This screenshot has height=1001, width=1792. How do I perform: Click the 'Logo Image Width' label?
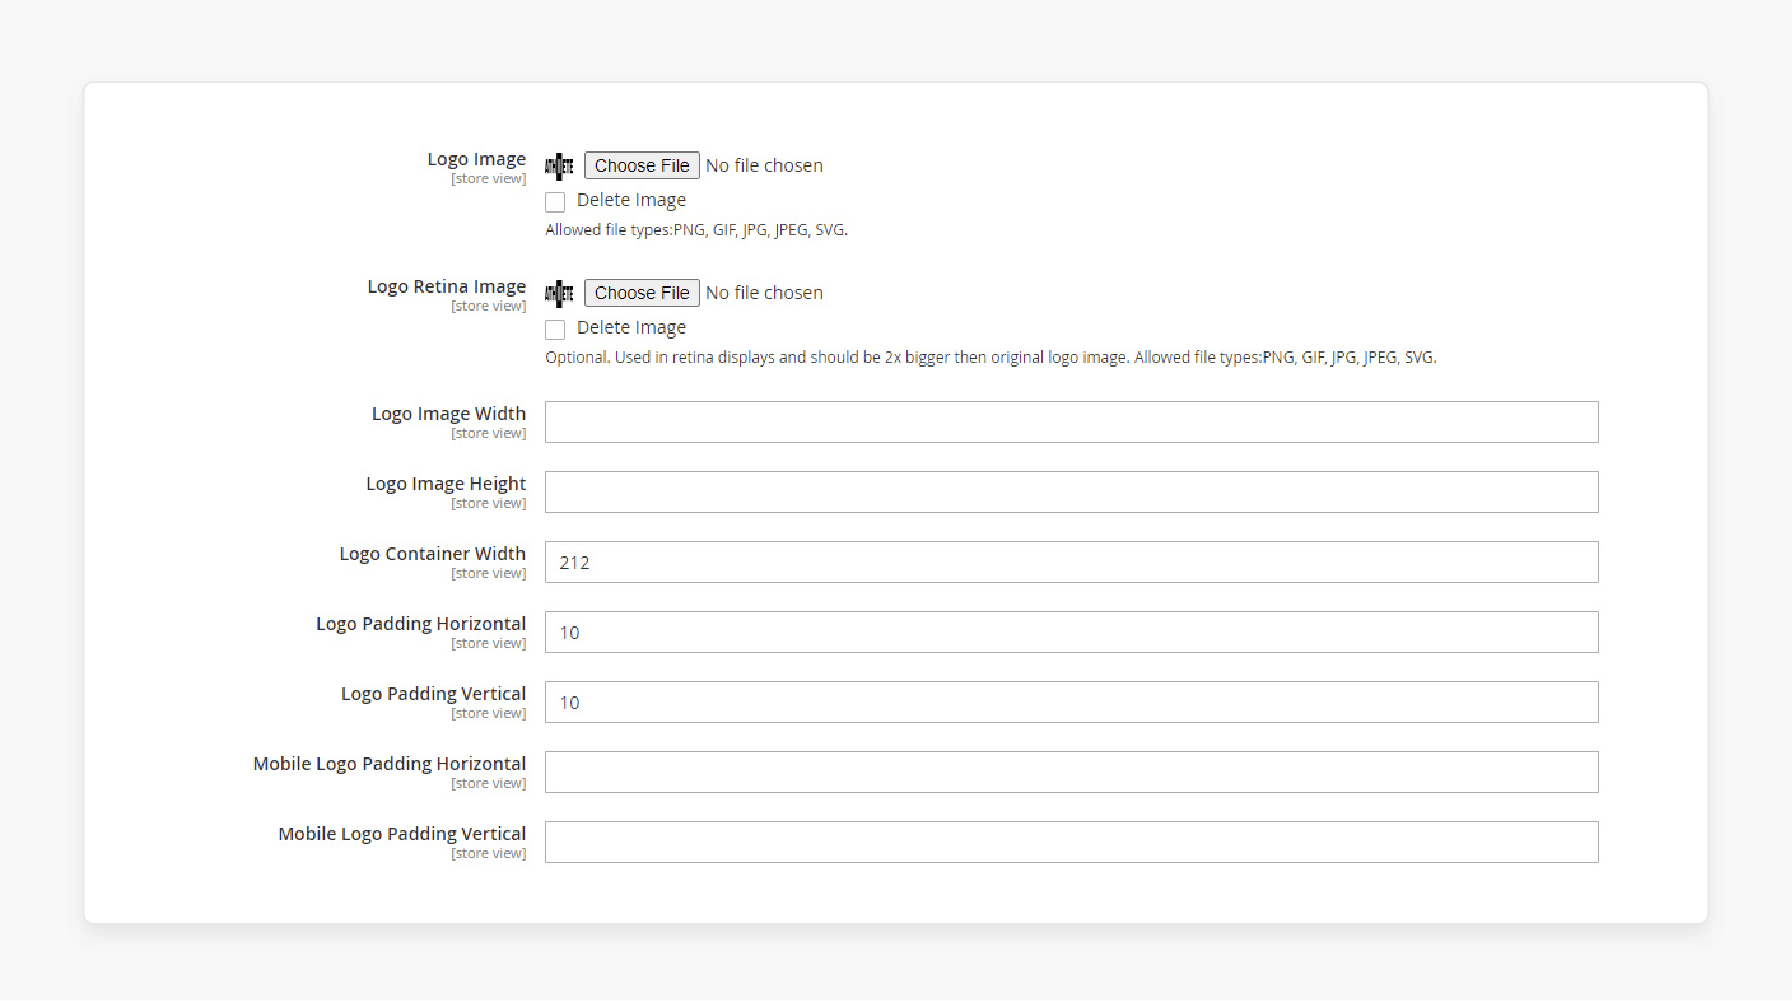click(448, 414)
